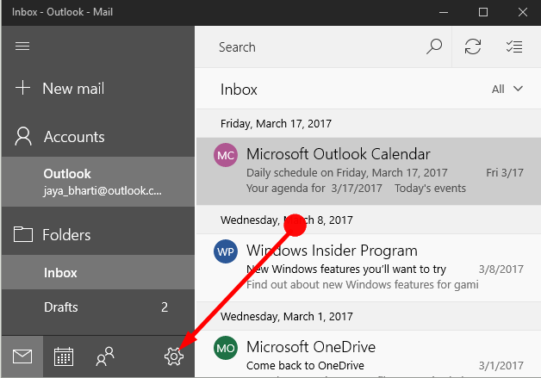Click Daily schedule on Friday subject line
Image resolution: width=541 pixels, height=378 pixels.
pyautogui.click(x=347, y=172)
